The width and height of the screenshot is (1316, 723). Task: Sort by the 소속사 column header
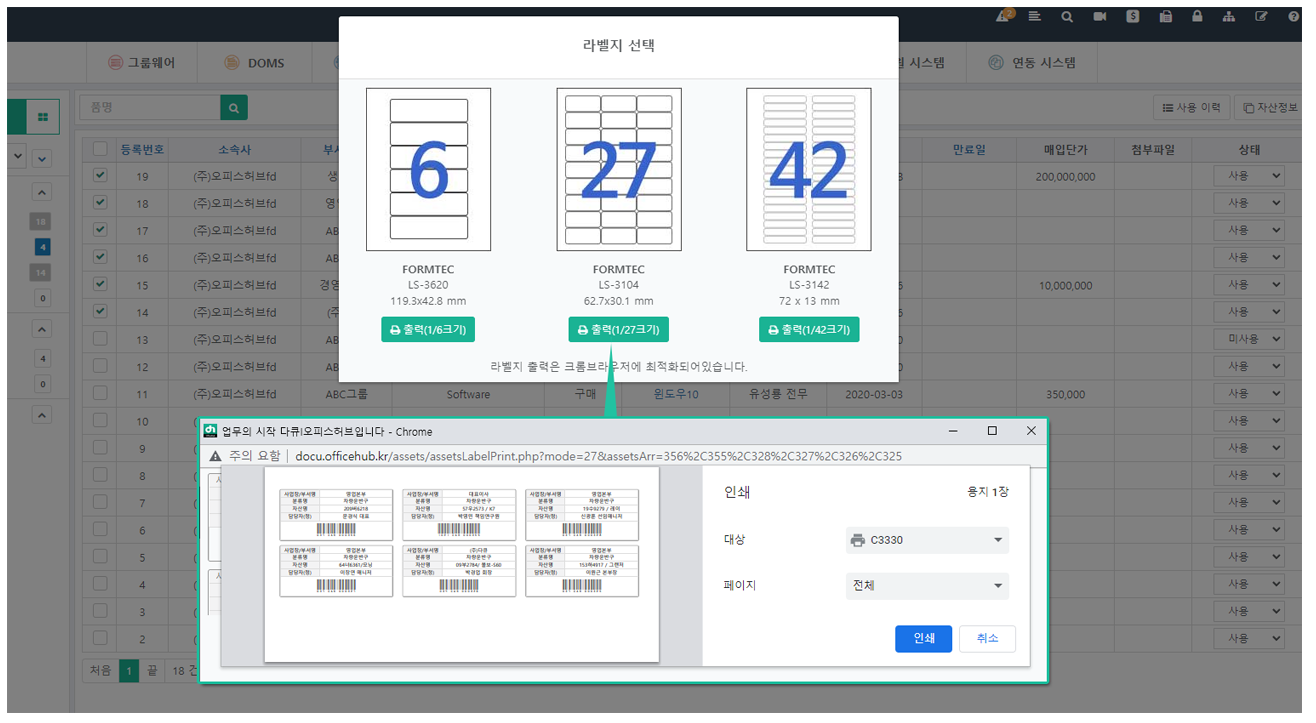coord(234,149)
